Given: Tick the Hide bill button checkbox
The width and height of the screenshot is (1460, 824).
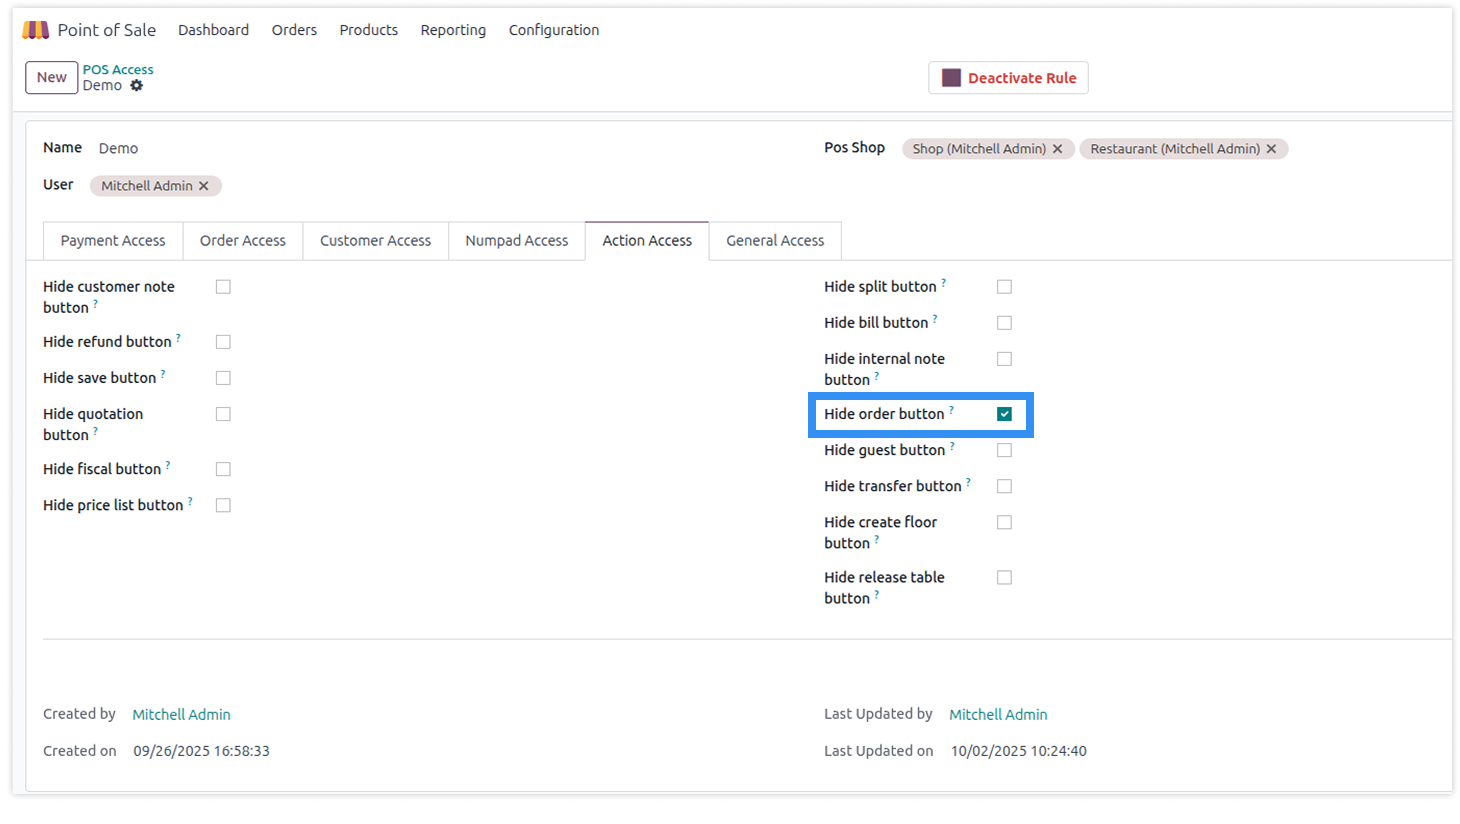Looking at the screenshot, I should pyautogui.click(x=1004, y=323).
